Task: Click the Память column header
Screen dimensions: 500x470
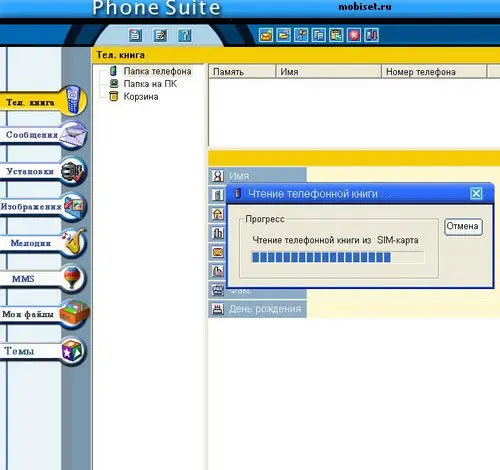Action: pos(242,72)
